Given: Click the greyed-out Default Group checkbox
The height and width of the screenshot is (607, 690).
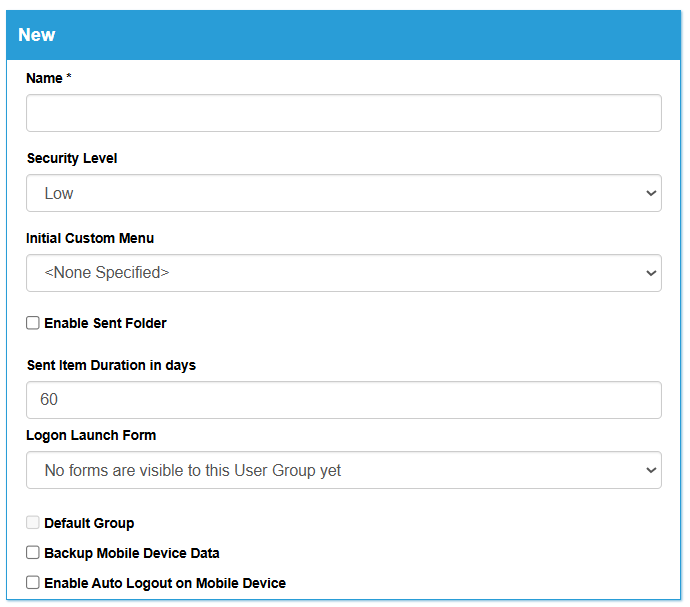Looking at the screenshot, I should pos(33,523).
